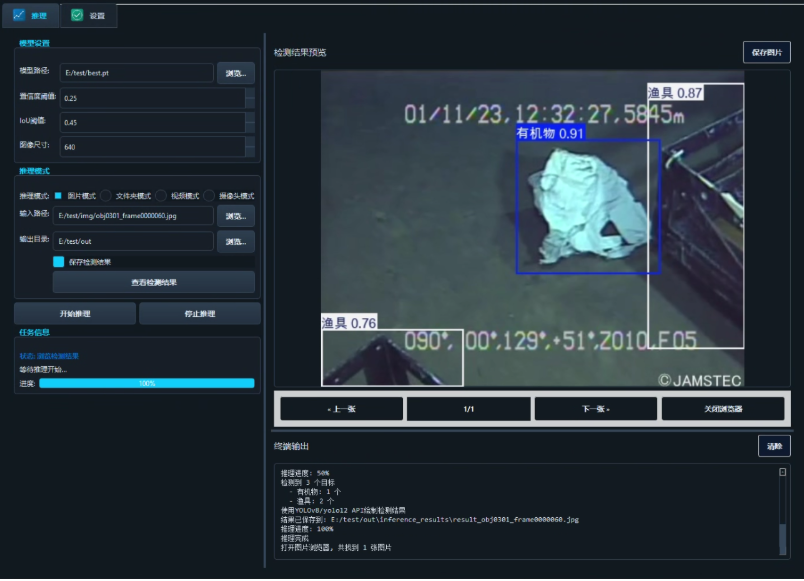This screenshot has height=581, width=804.
Task: Browse for the input path
Action: click(x=236, y=216)
